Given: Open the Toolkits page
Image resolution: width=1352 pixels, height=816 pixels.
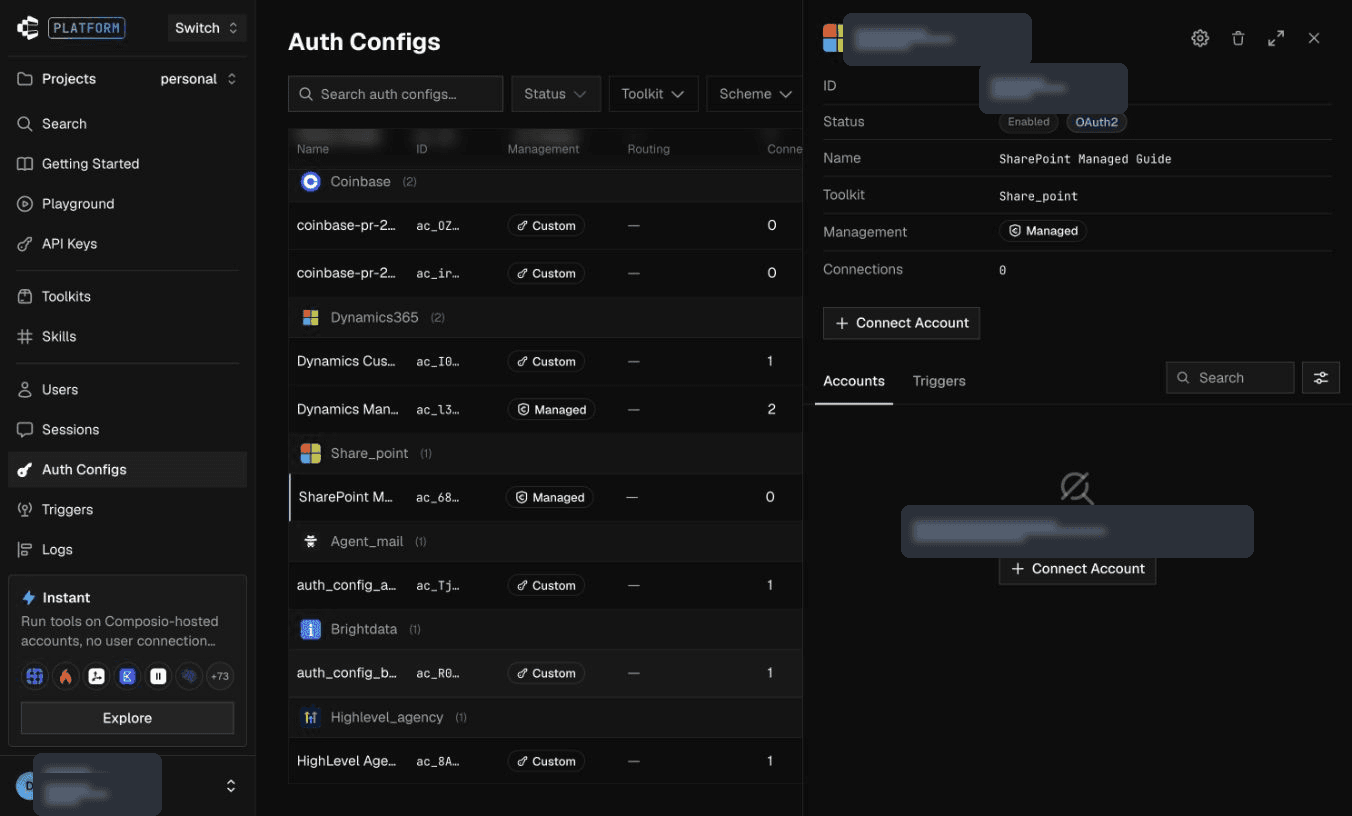Looking at the screenshot, I should click(x=127, y=297).
